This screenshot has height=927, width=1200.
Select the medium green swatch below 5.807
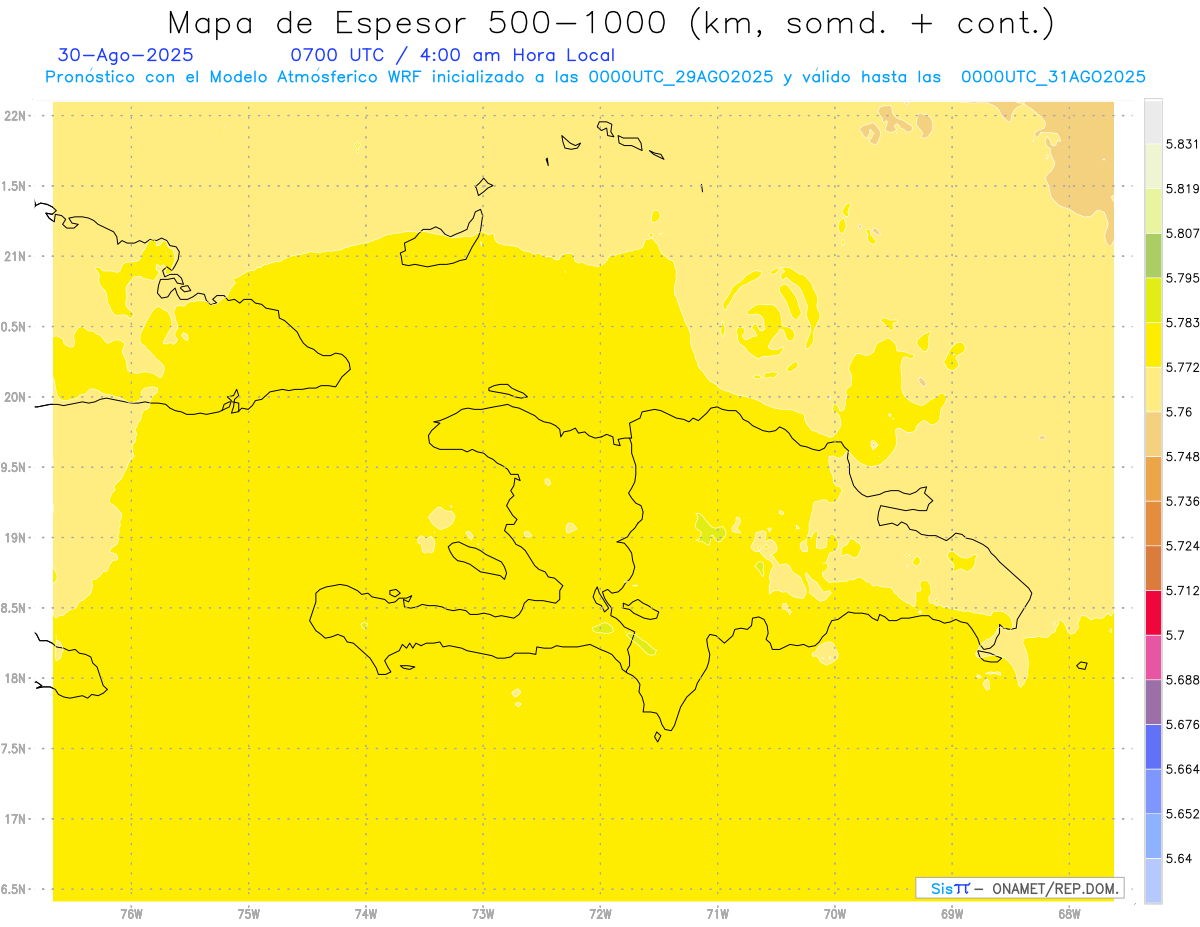tap(1153, 255)
